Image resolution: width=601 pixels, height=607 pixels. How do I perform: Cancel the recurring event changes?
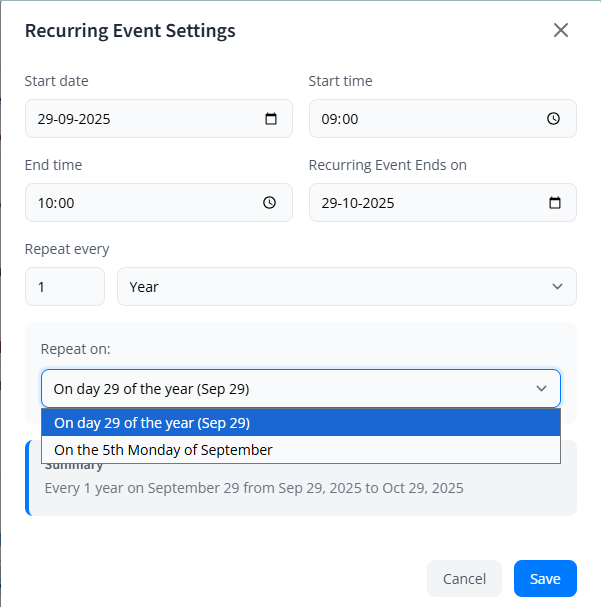464,579
